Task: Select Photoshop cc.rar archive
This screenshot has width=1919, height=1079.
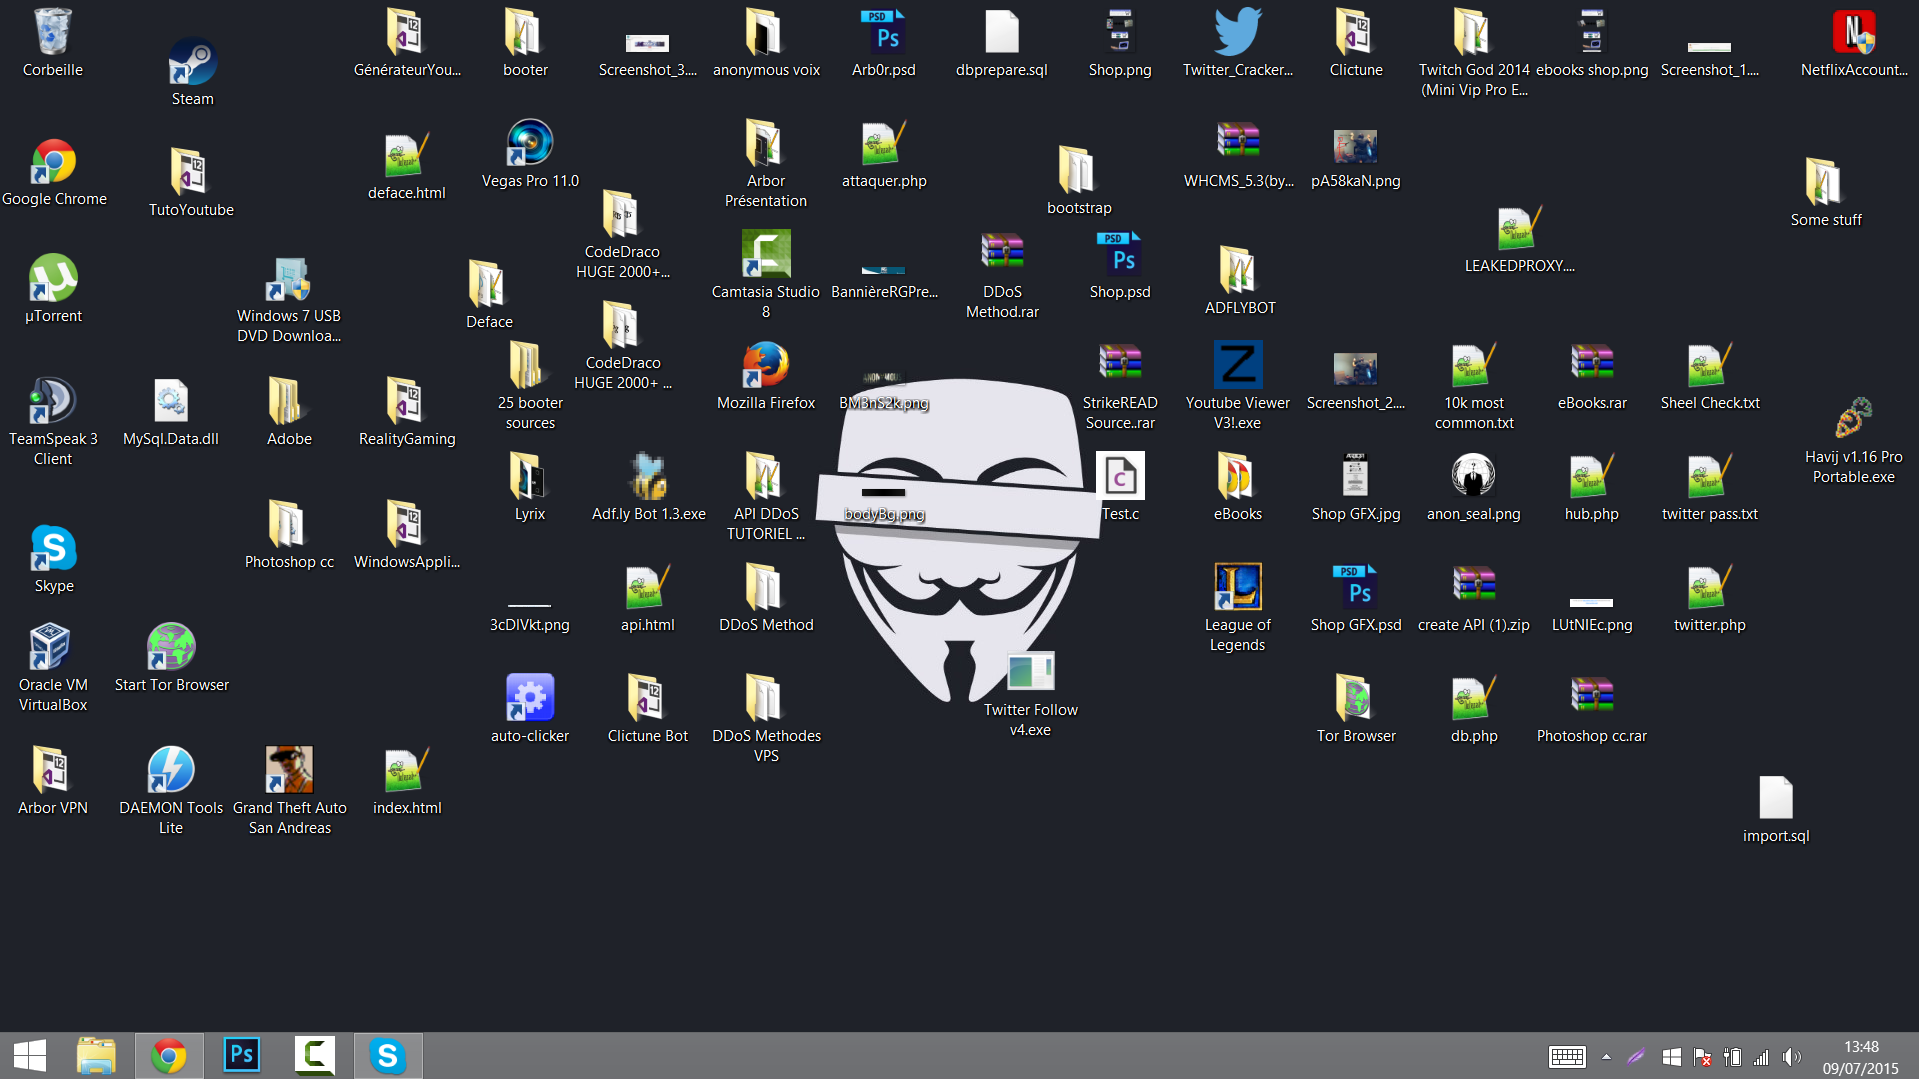Action: (1592, 709)
